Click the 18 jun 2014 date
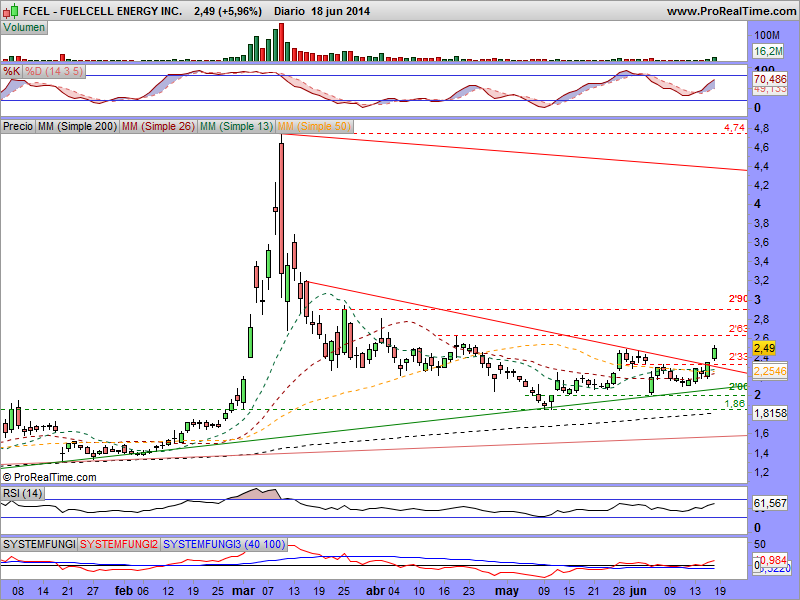 pyautogui.click(x=340, y=11)
